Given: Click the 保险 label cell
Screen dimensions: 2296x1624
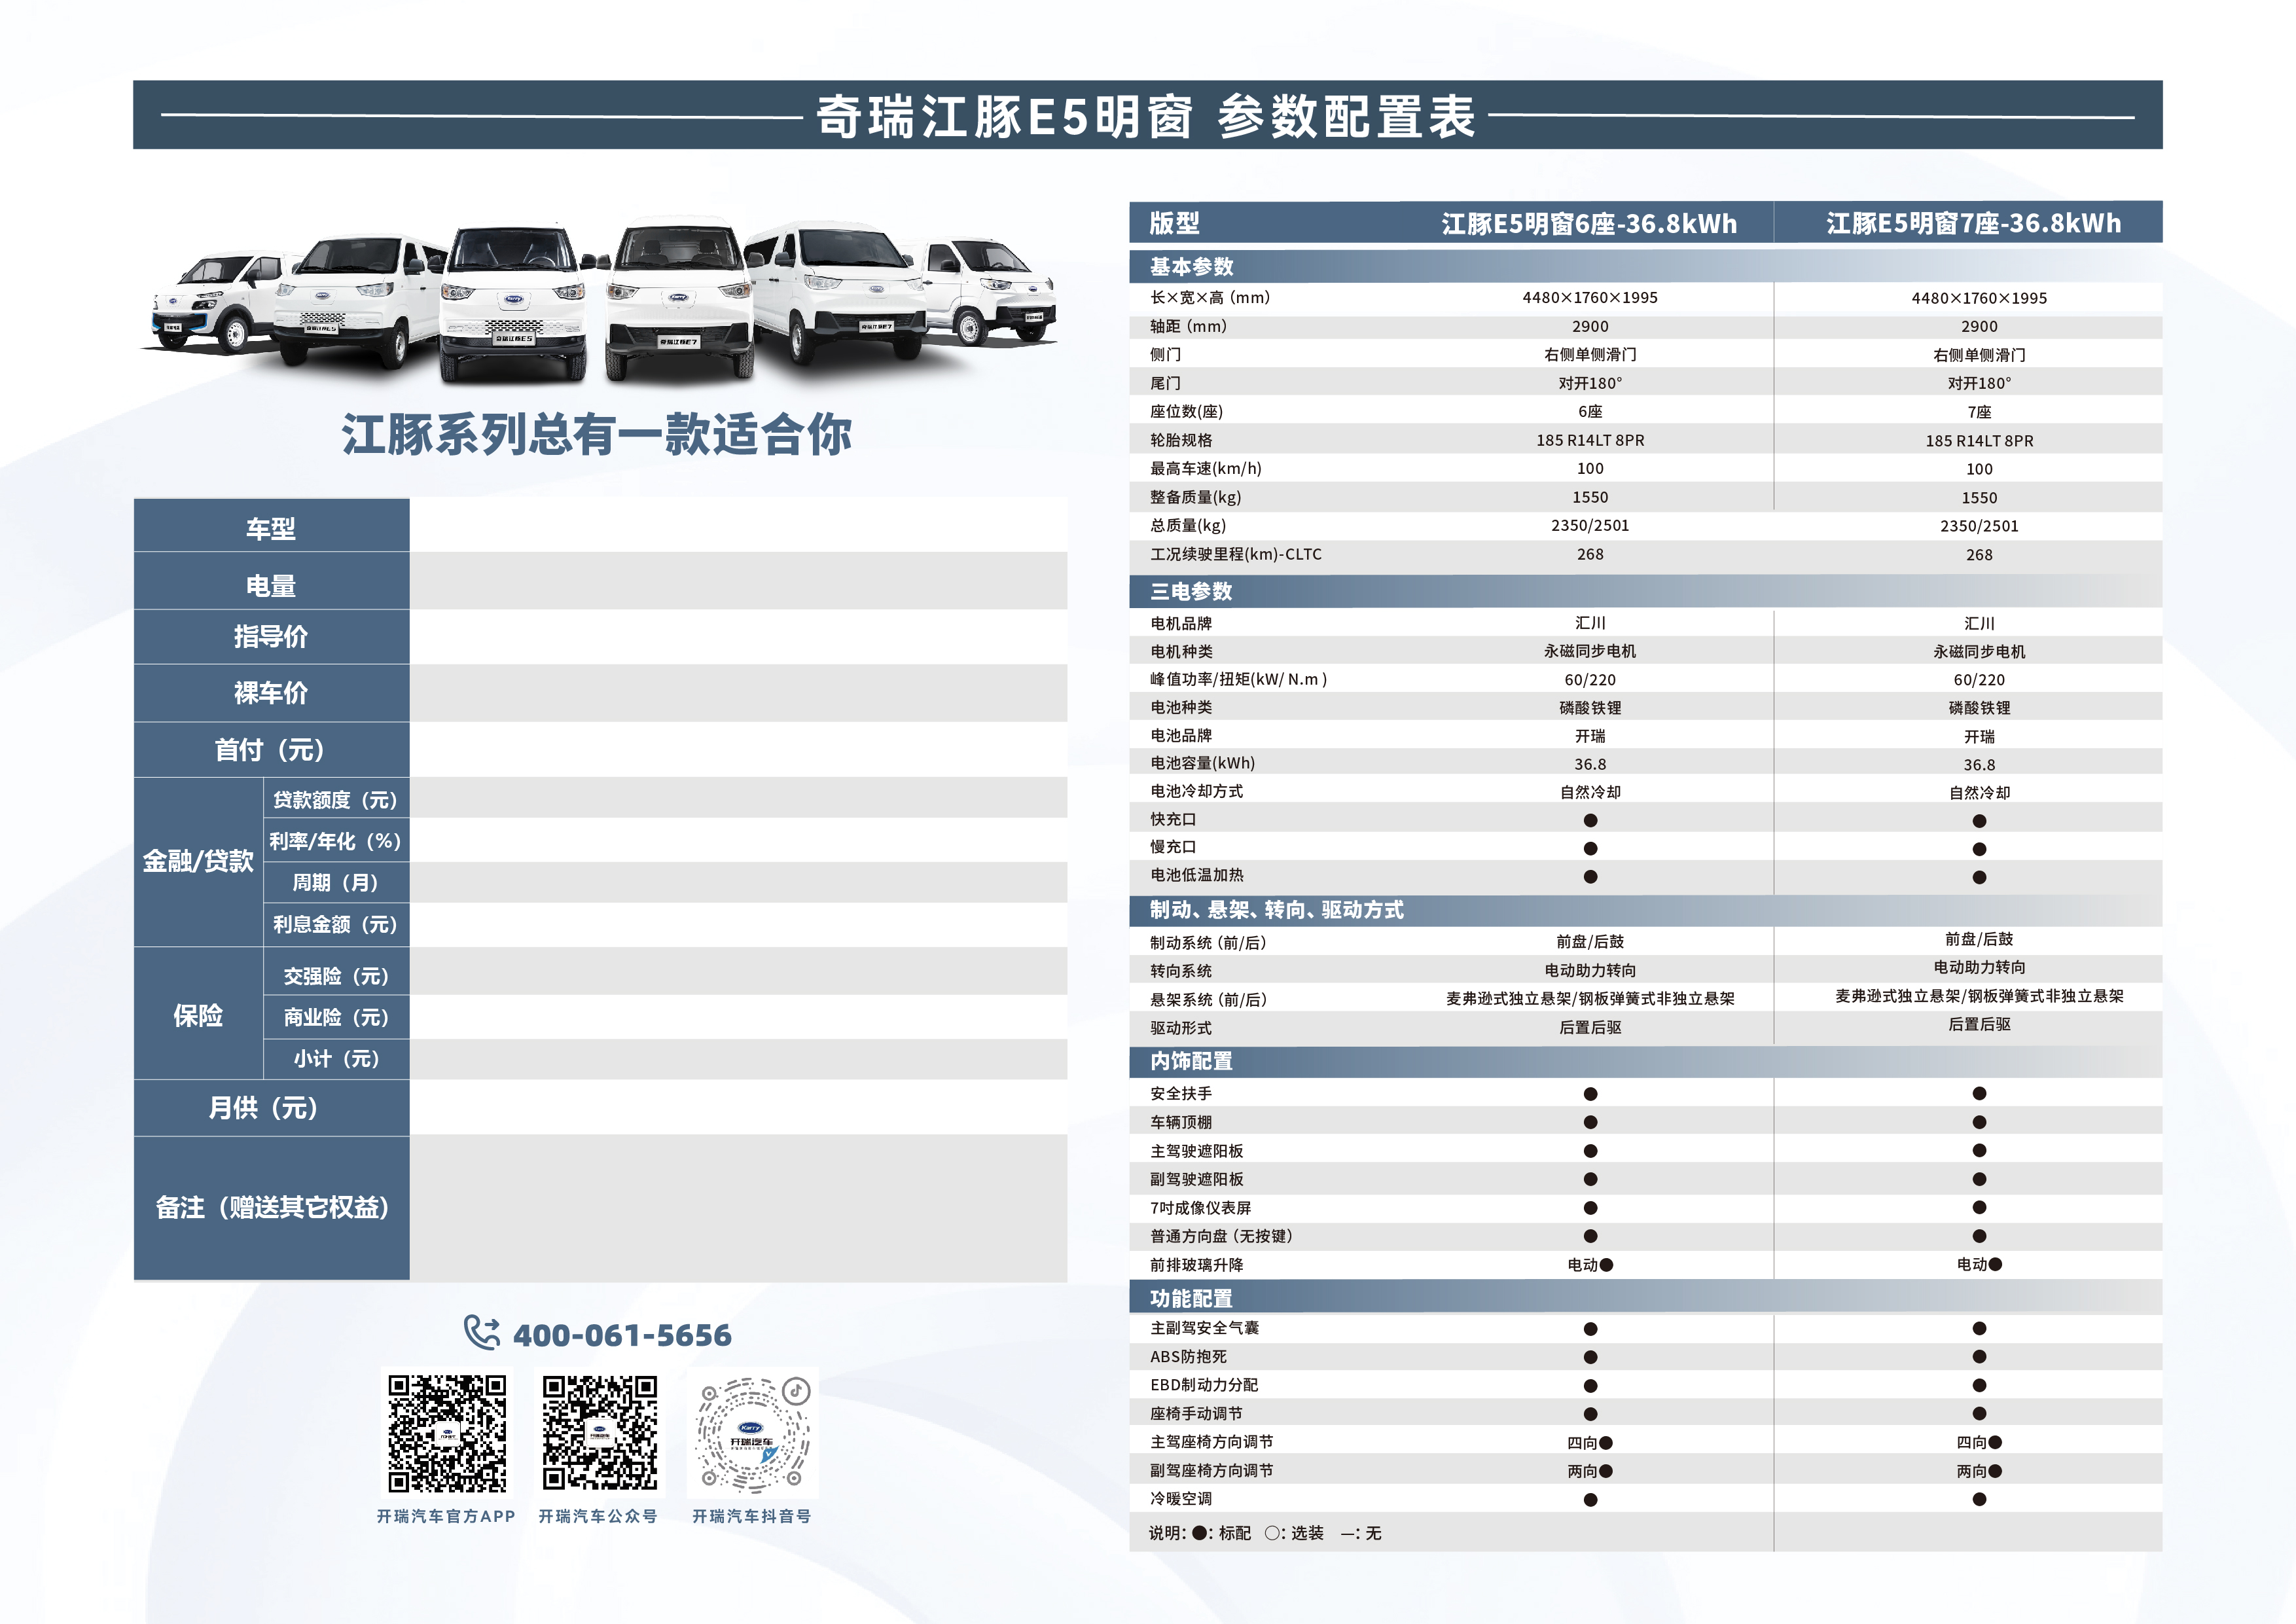Looking at the screenshot, I should (198, 1014).
